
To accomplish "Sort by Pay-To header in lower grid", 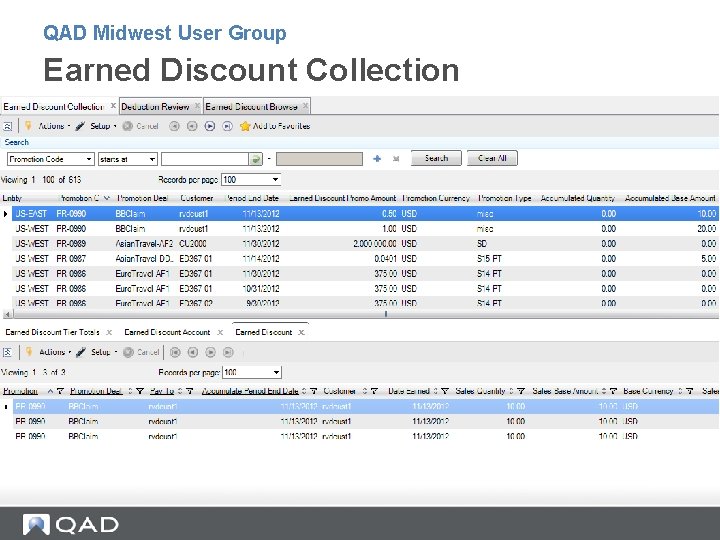I will [162, 391].
